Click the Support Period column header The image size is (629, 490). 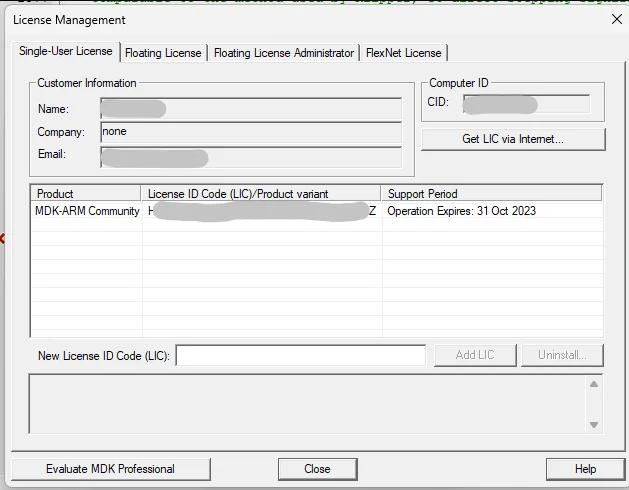(491, 193)
